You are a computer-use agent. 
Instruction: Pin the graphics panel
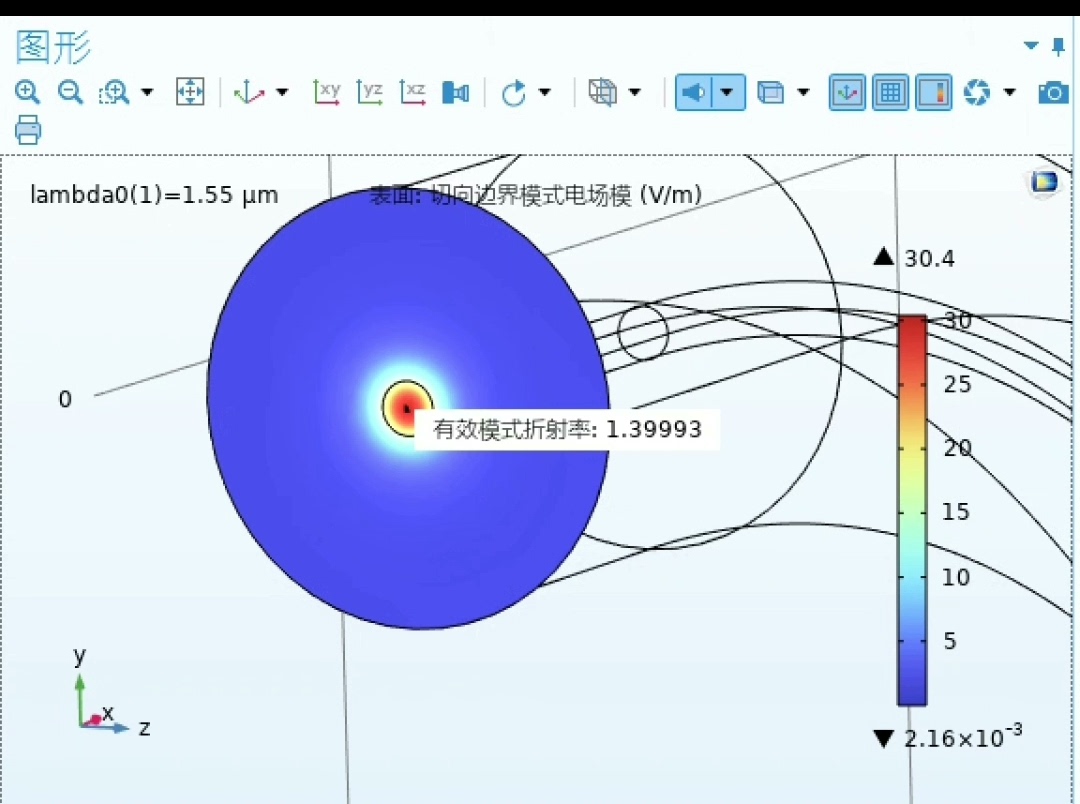click(x=1059, y=47)
